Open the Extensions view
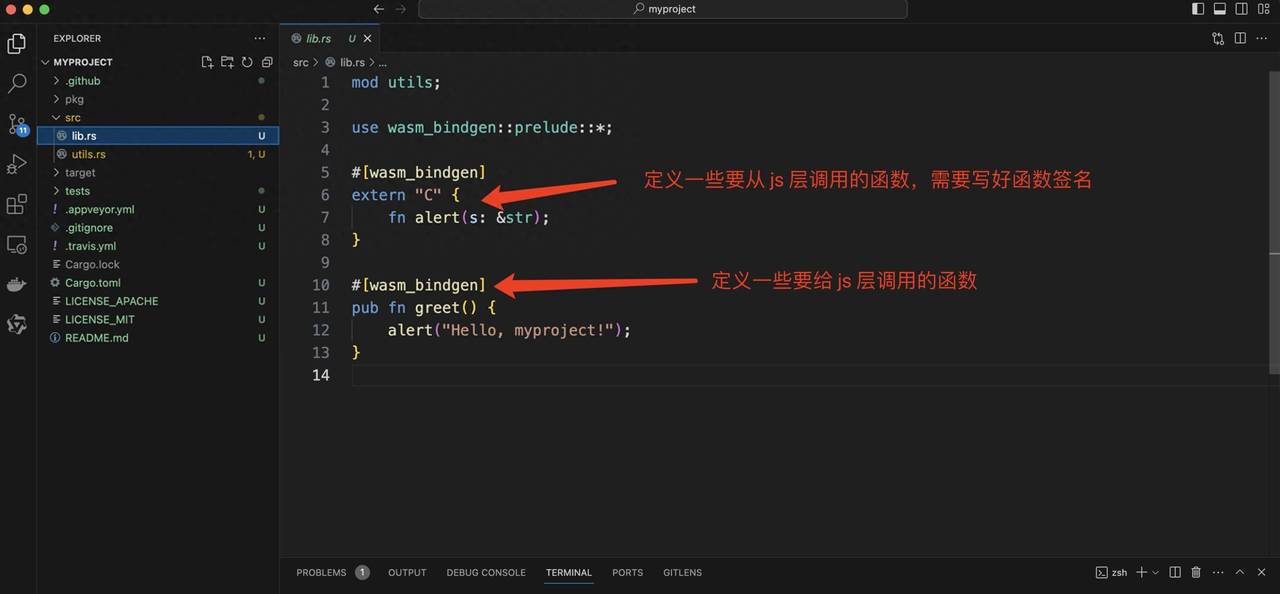 [x=17, y=205]
